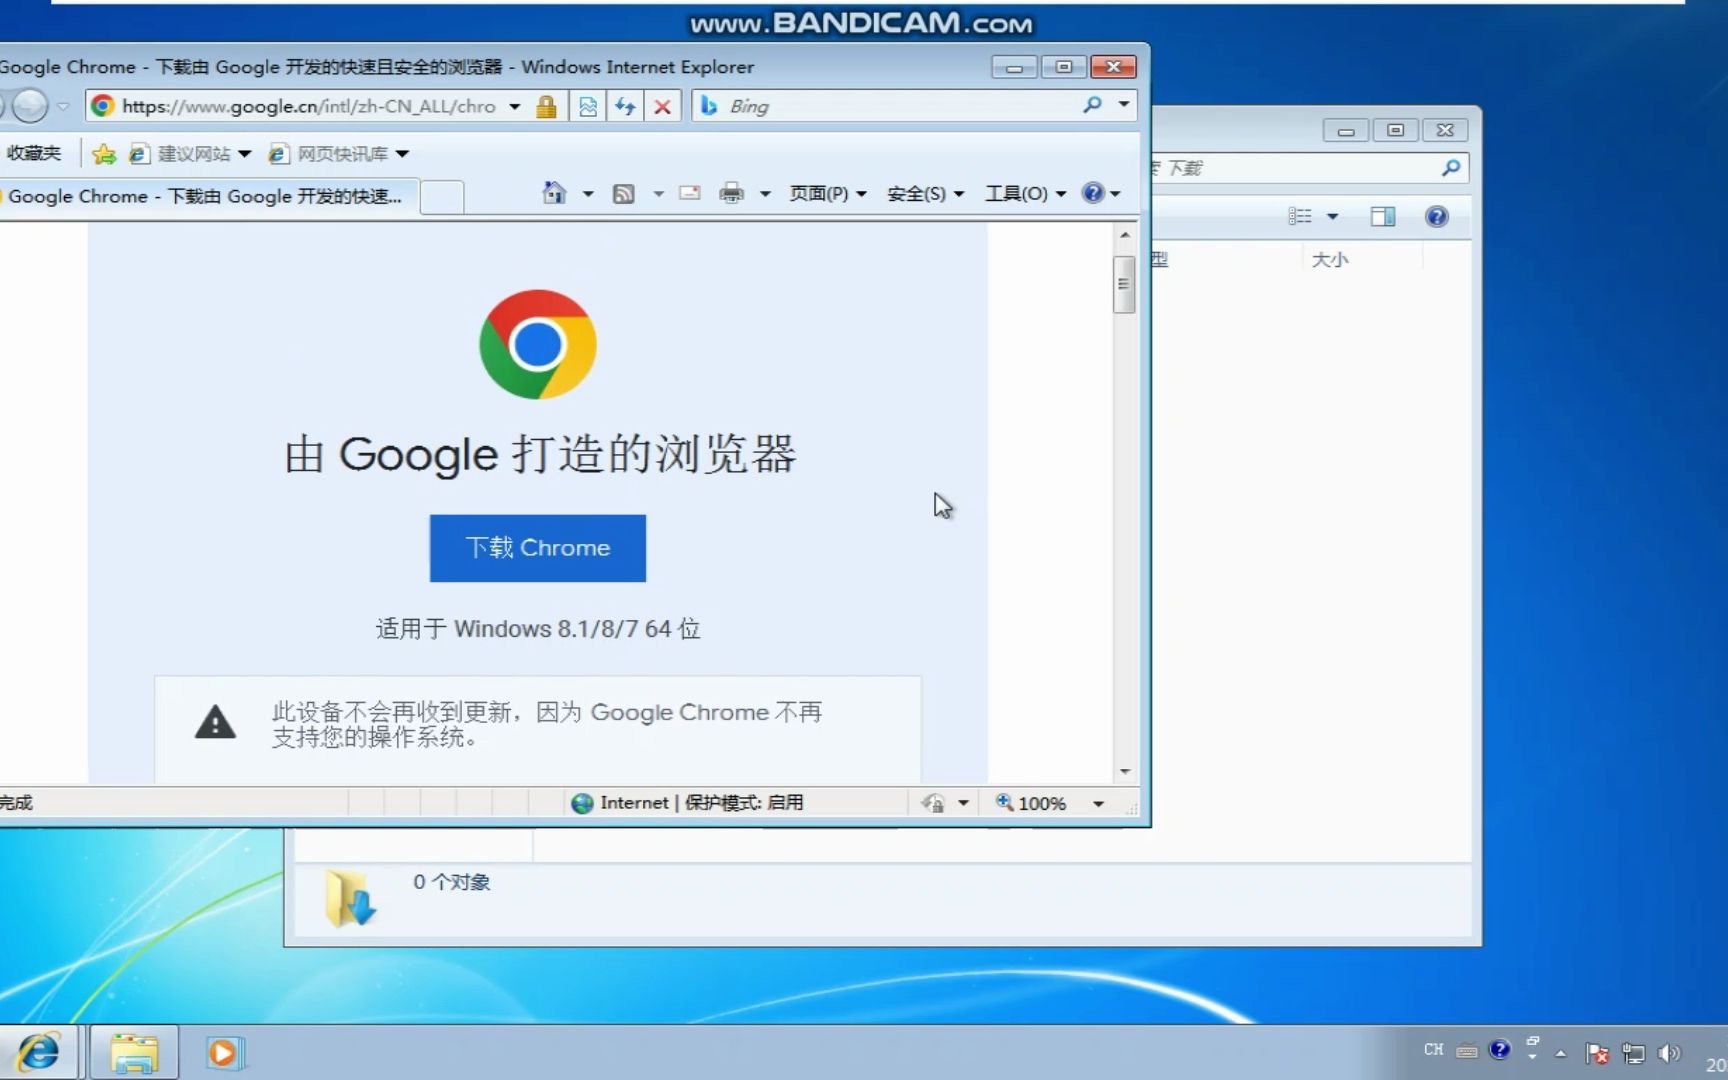Minimize the Internet Explorer window
1728x1080 pixels.
1014,67
